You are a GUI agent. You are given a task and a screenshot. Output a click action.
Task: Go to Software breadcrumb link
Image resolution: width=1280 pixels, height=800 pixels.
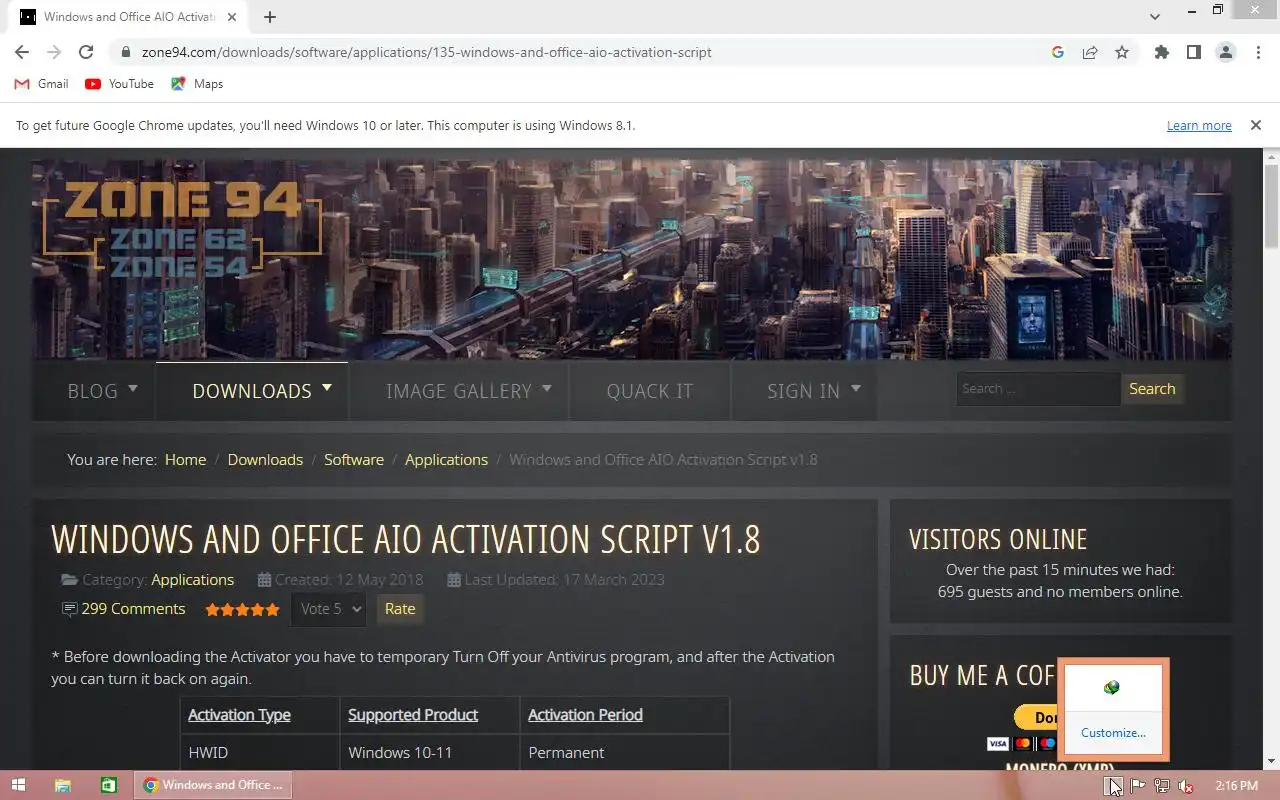pos(354,460)
